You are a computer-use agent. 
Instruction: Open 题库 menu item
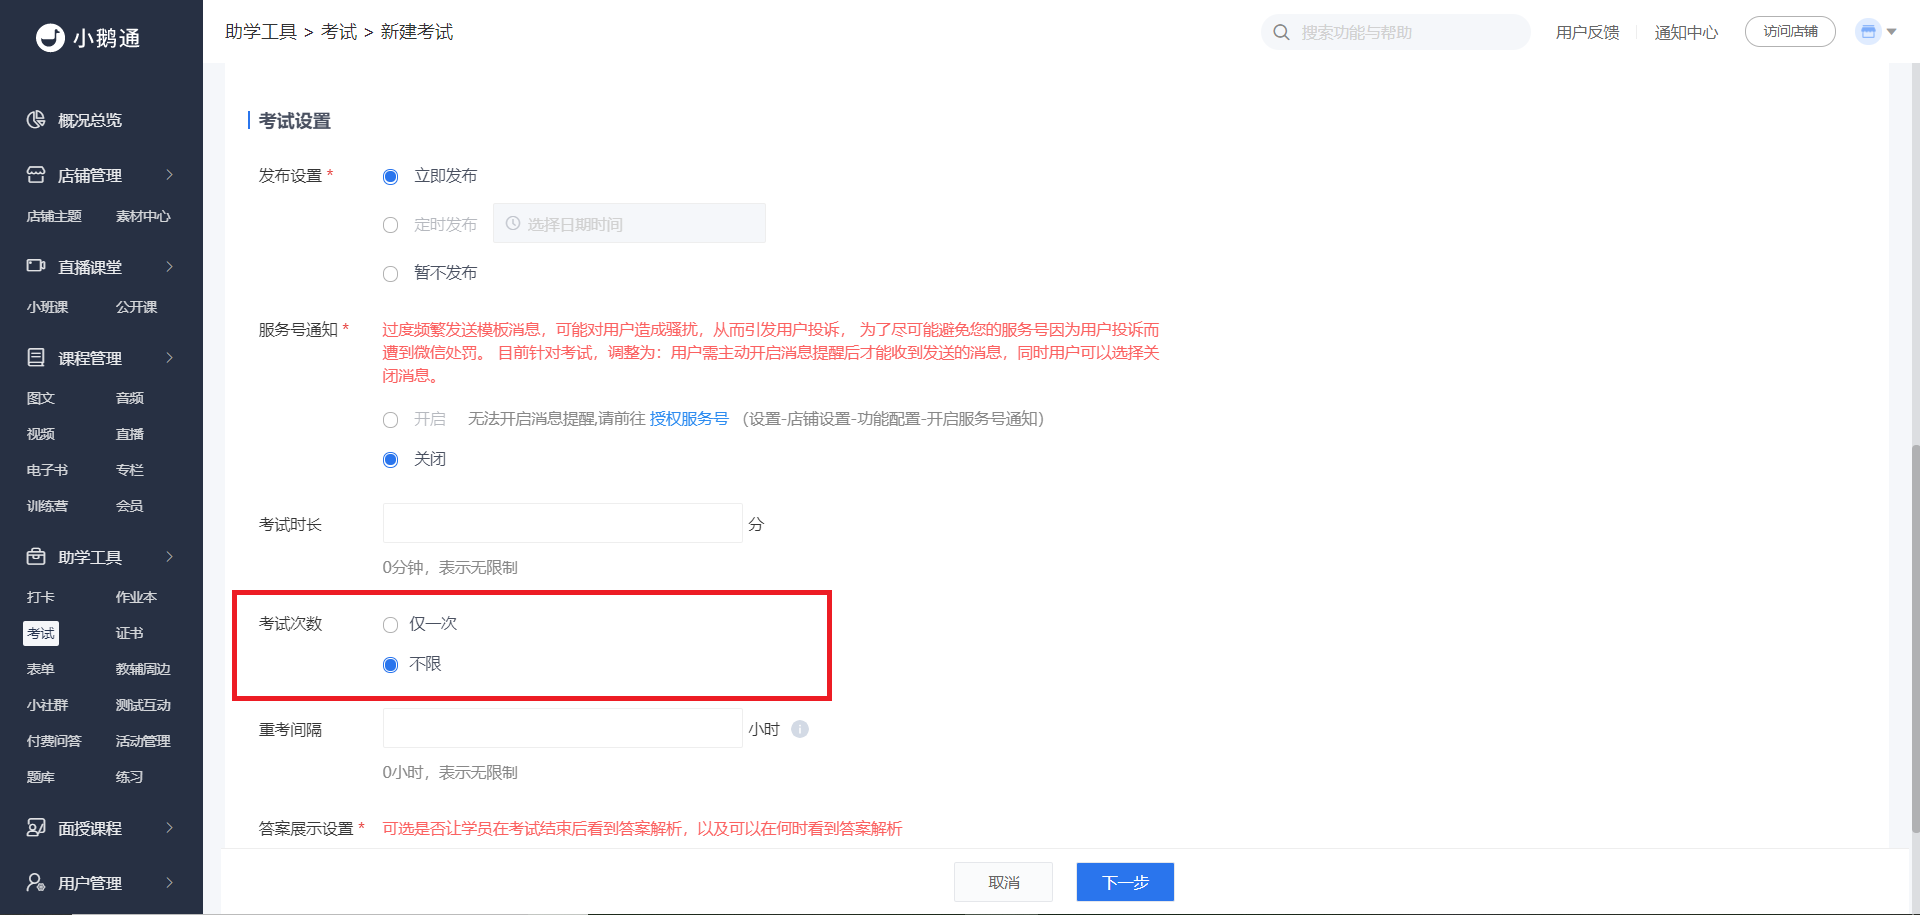coord(41,777)
